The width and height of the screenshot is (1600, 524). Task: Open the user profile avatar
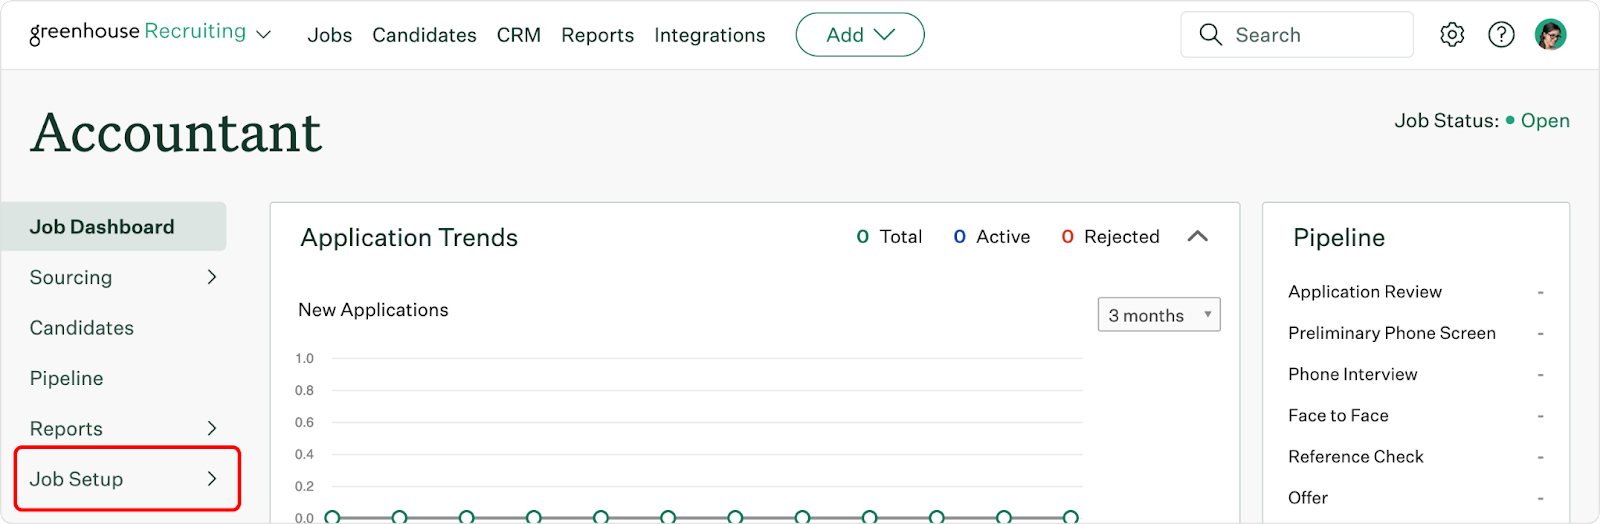coord(1550,35)
